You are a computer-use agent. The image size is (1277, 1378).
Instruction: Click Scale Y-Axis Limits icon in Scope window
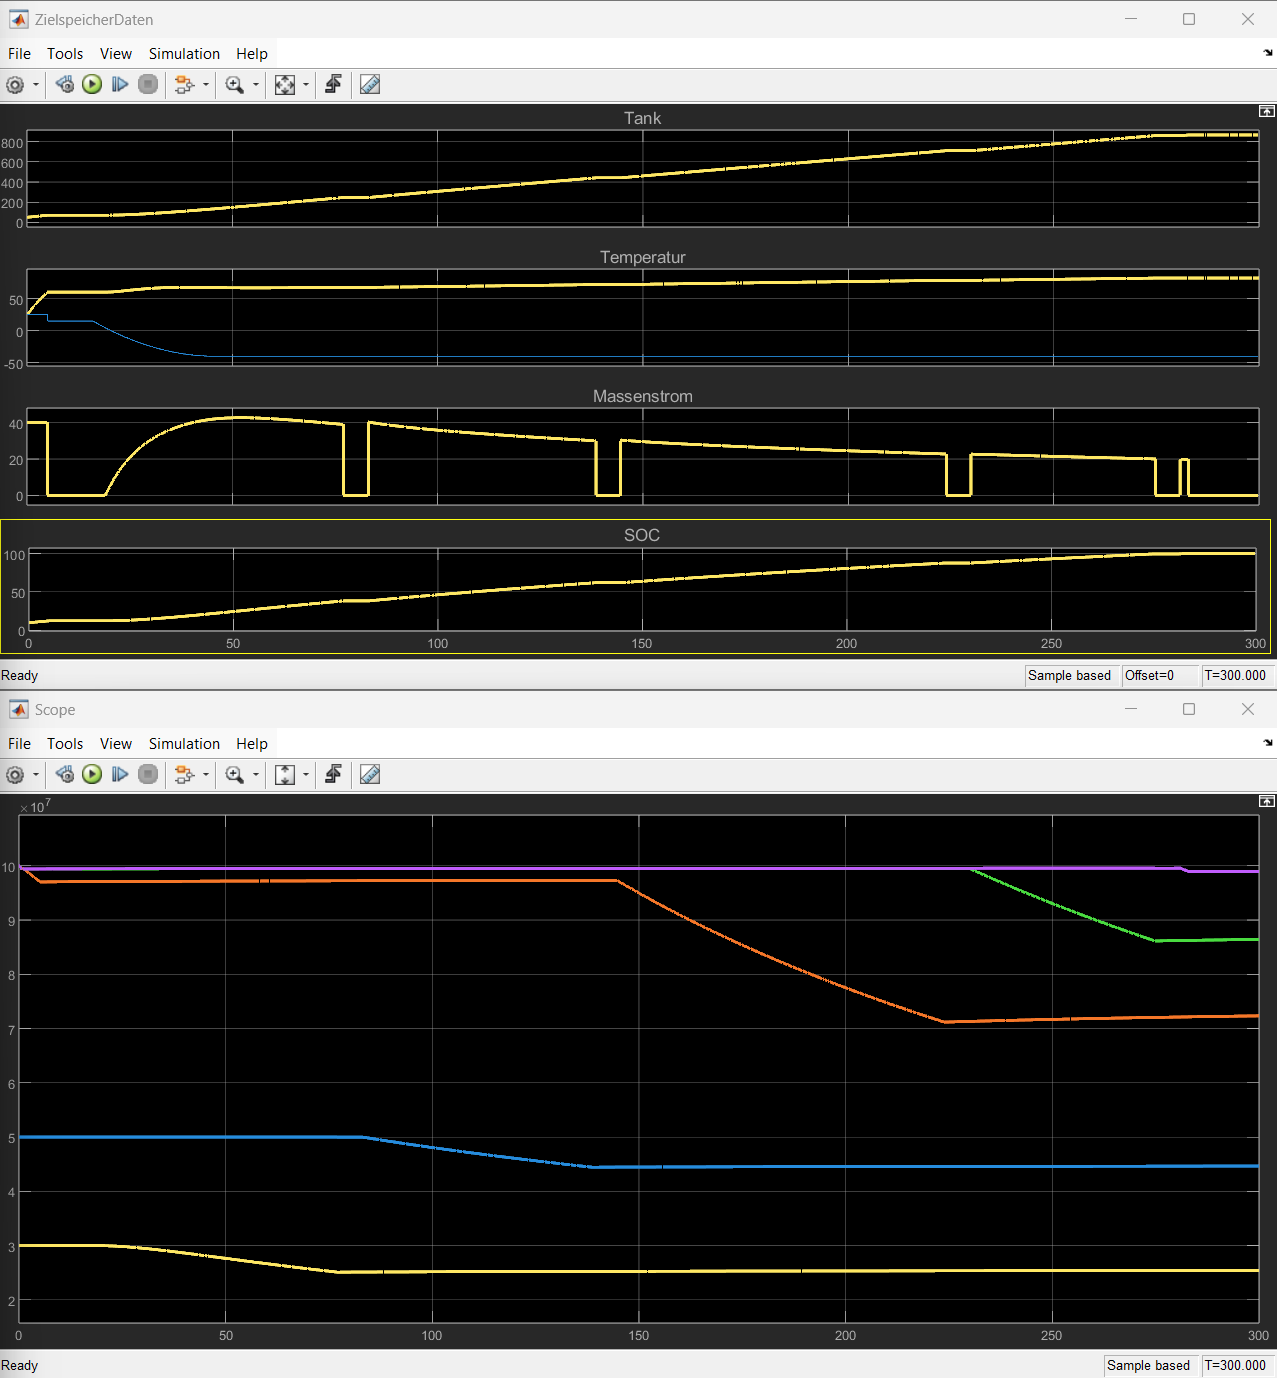point(285,775)
